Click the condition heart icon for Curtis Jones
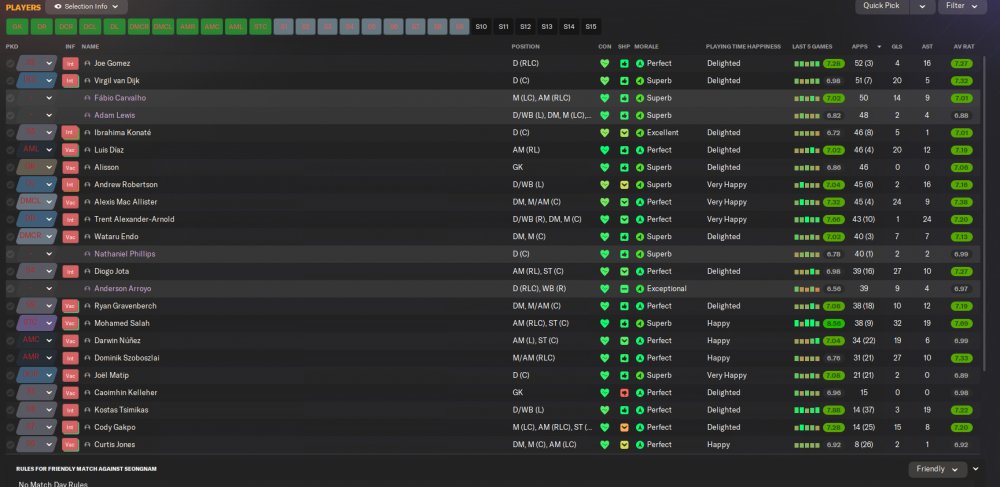This screenshot has width=1000, height=487. click(605, 444)
